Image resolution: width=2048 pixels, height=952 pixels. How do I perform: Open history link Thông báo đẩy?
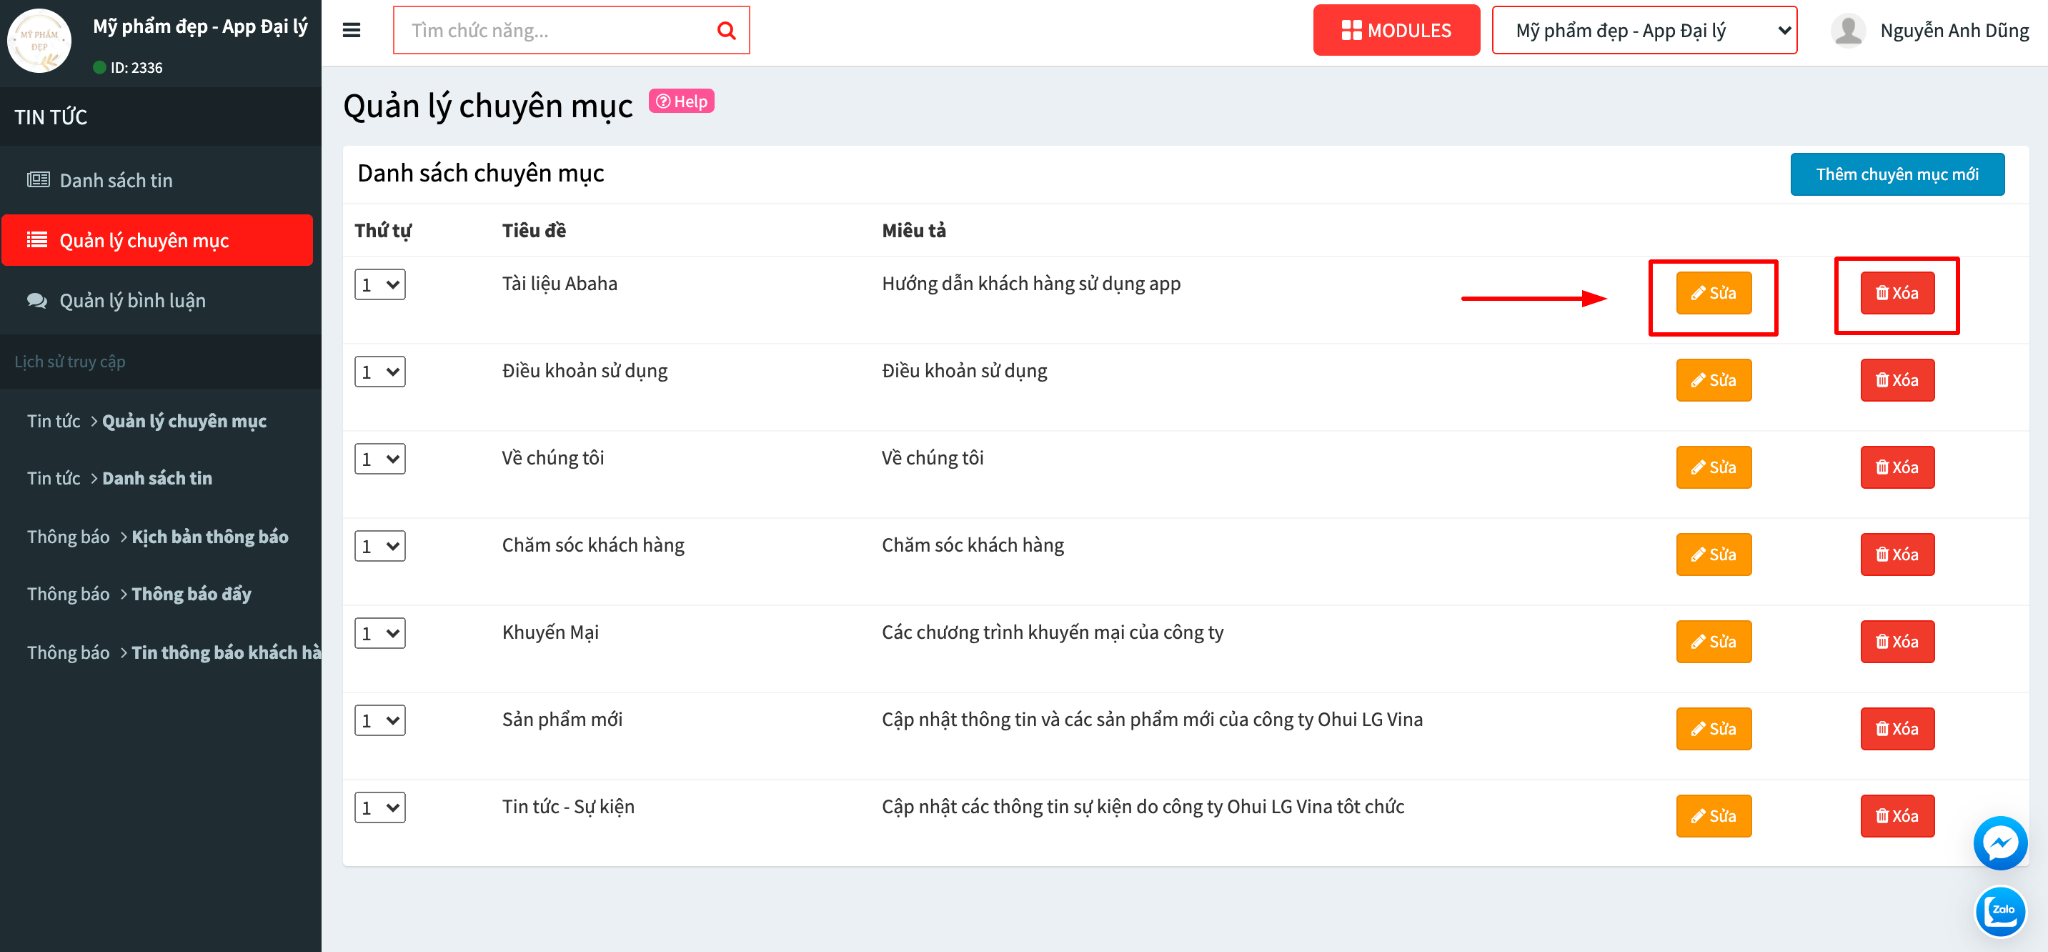191,594
